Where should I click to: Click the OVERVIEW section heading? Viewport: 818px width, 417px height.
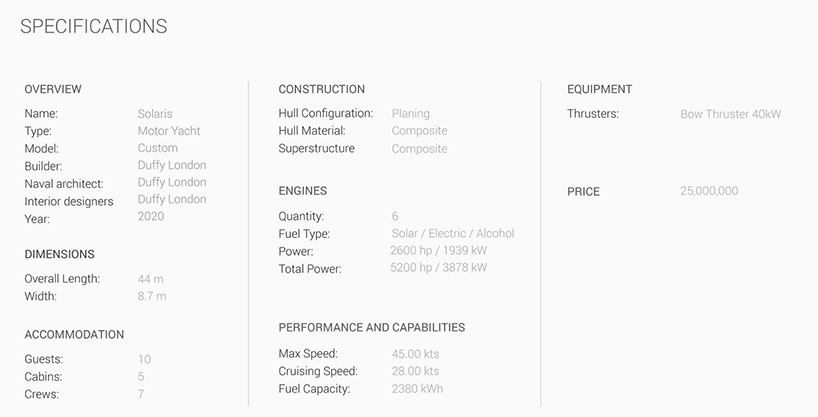click(x=53, y=89)
